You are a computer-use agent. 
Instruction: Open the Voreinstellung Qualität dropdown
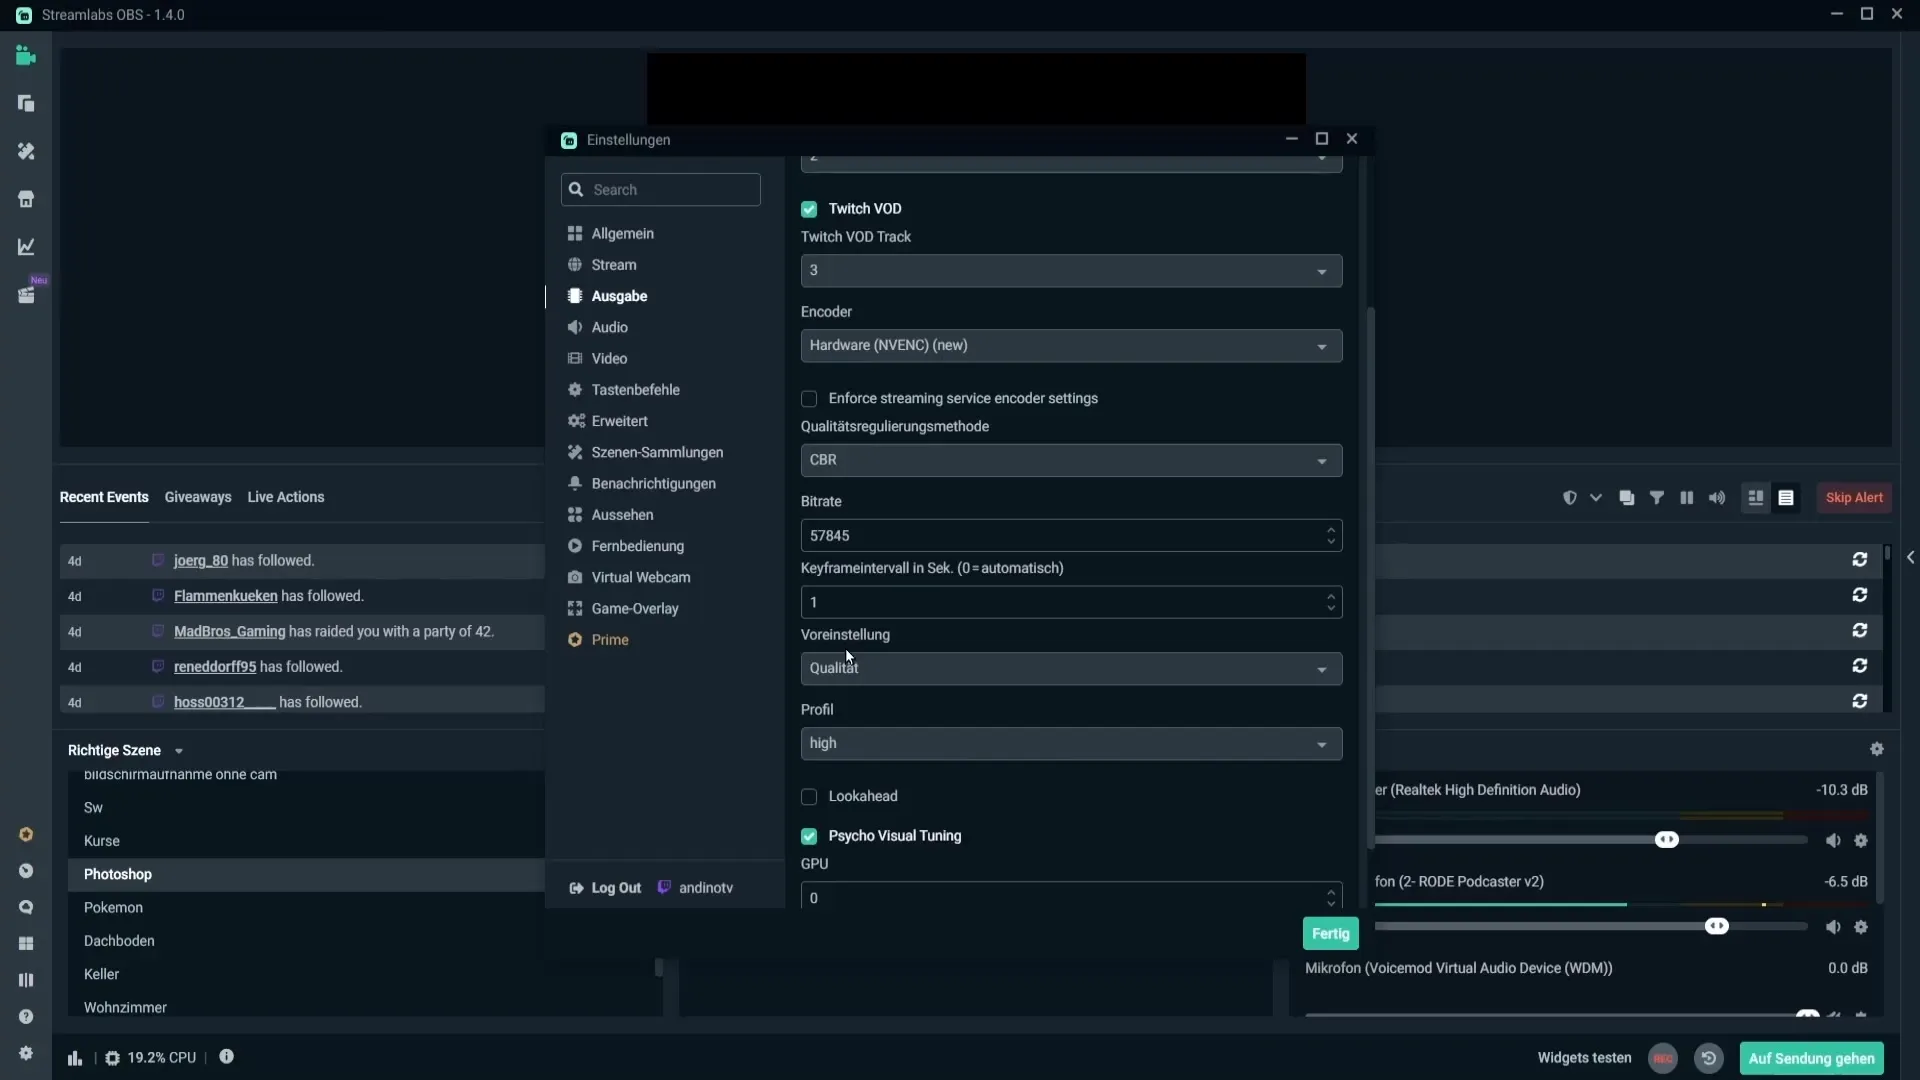coord(1071,669)
